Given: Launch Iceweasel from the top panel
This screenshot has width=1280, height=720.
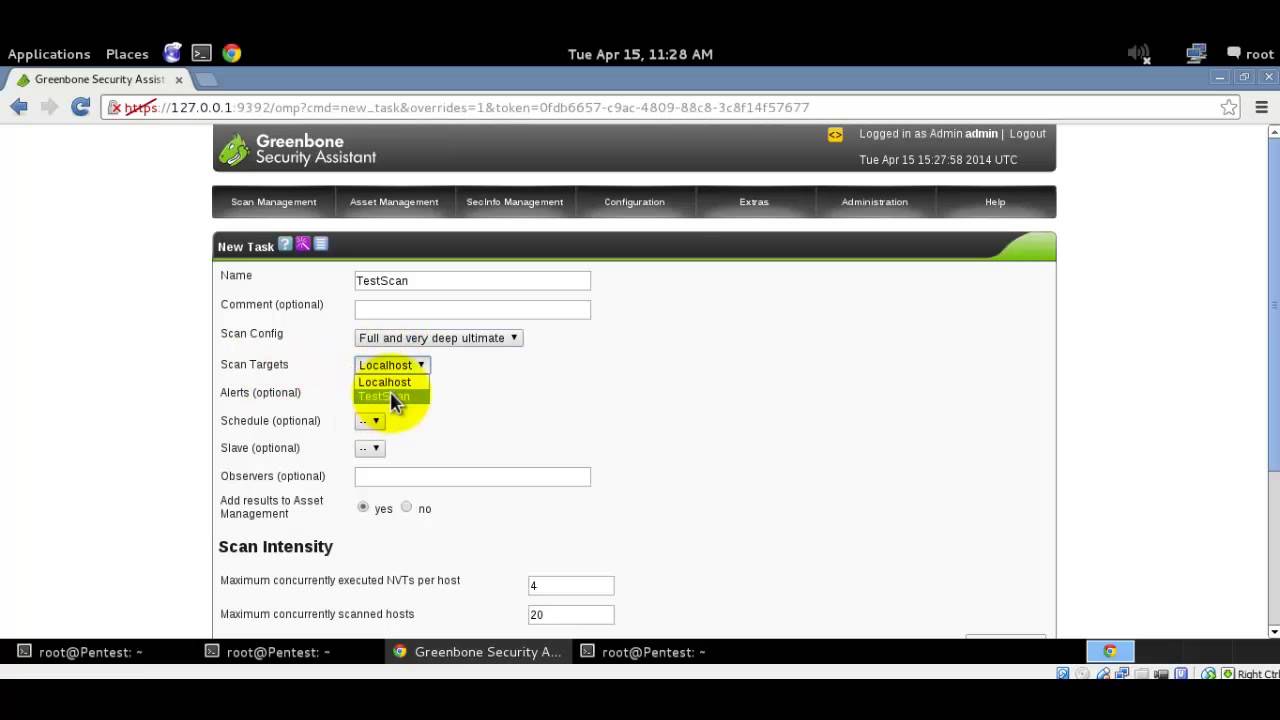Looking at the screenshot, I should 173,53.
